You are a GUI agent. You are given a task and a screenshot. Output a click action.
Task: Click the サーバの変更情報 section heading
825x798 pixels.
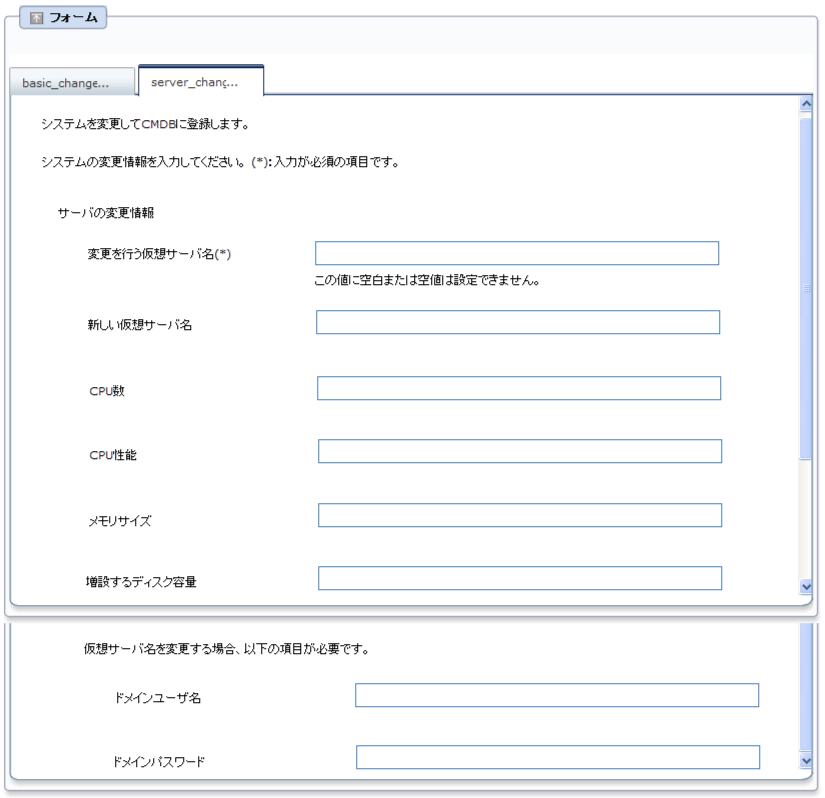tap(106, 213)
